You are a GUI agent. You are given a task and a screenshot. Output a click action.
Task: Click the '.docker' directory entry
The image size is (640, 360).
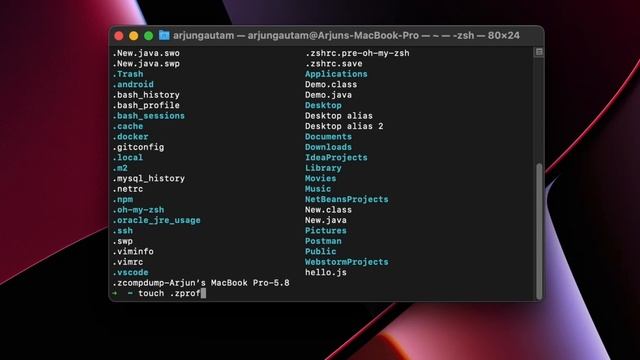[x=131, y=137]
